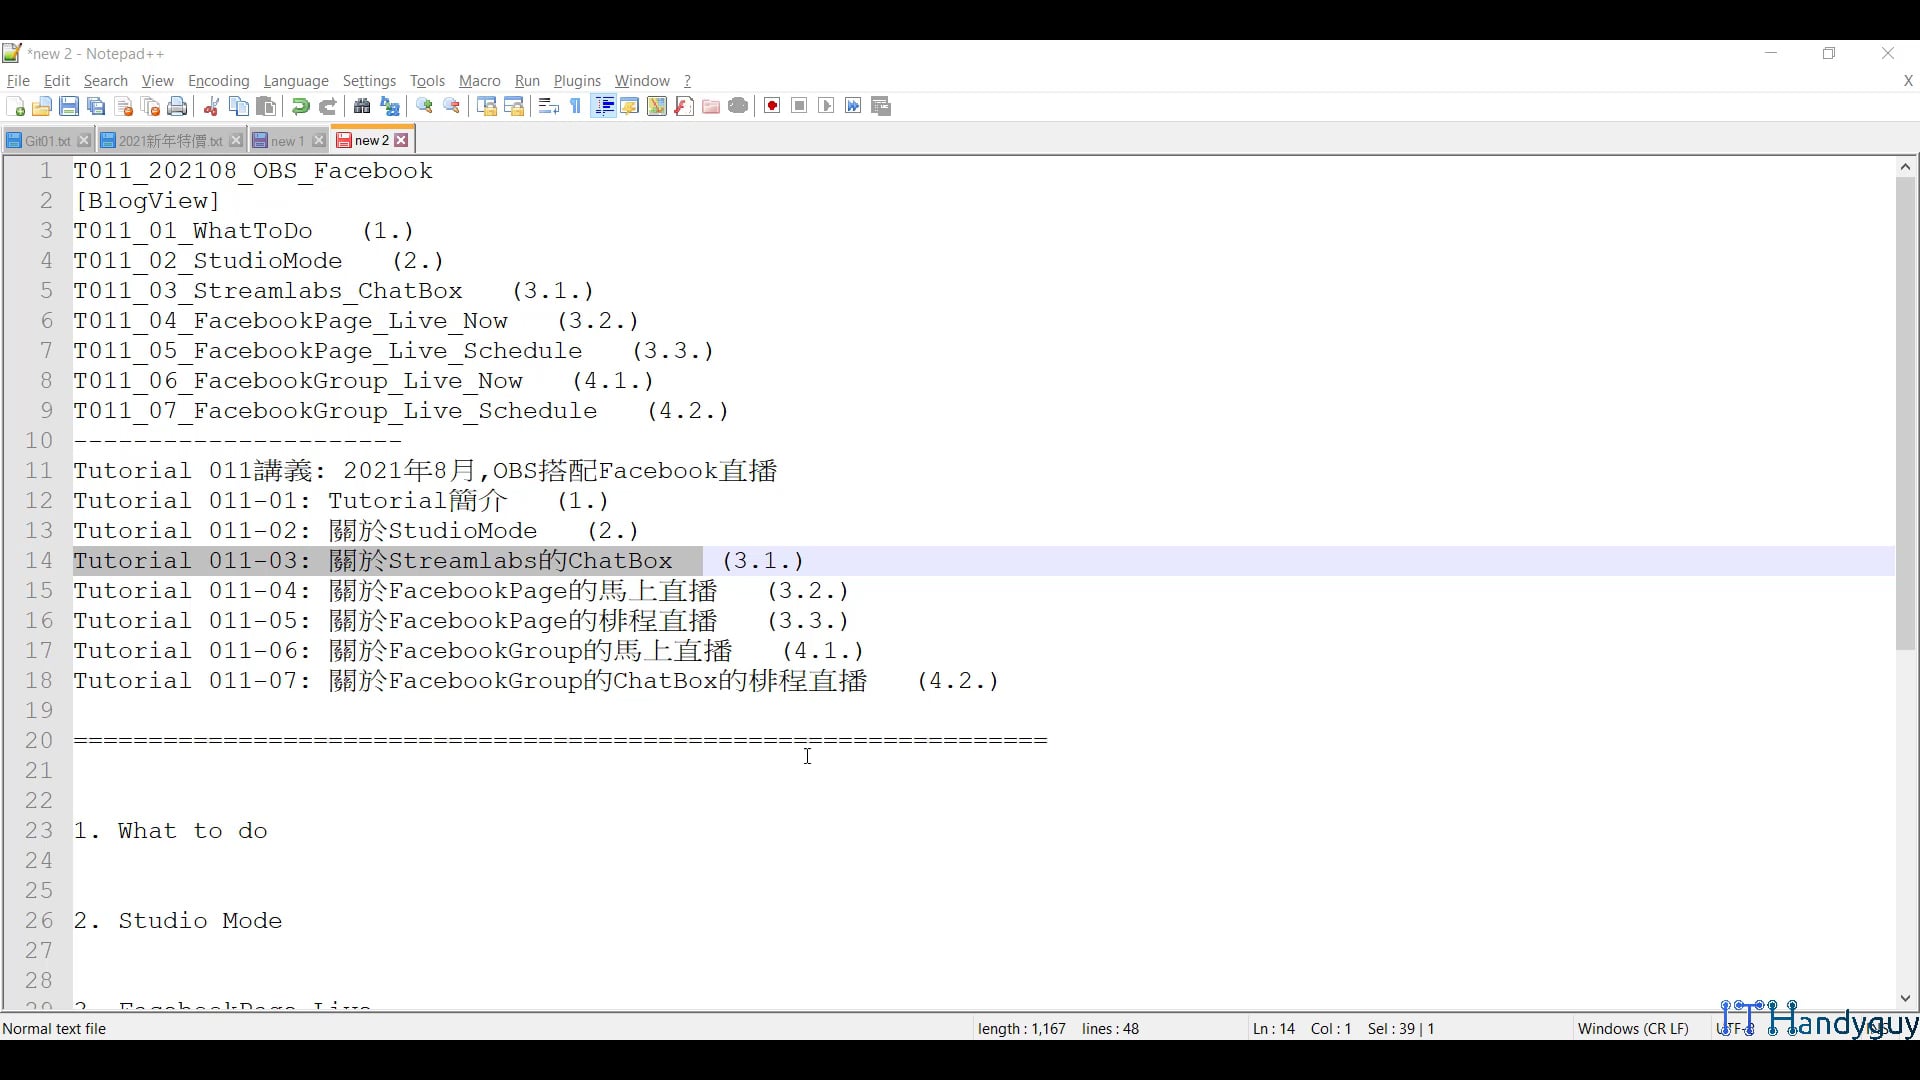1920x1080 pixels.
Task: Click the vertical scrollbar down arrow
Action: pyautogui.click(x=1905, y=998)
